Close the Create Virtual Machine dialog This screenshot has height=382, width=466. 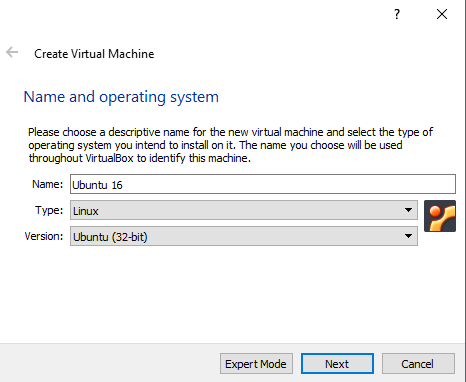442,14
